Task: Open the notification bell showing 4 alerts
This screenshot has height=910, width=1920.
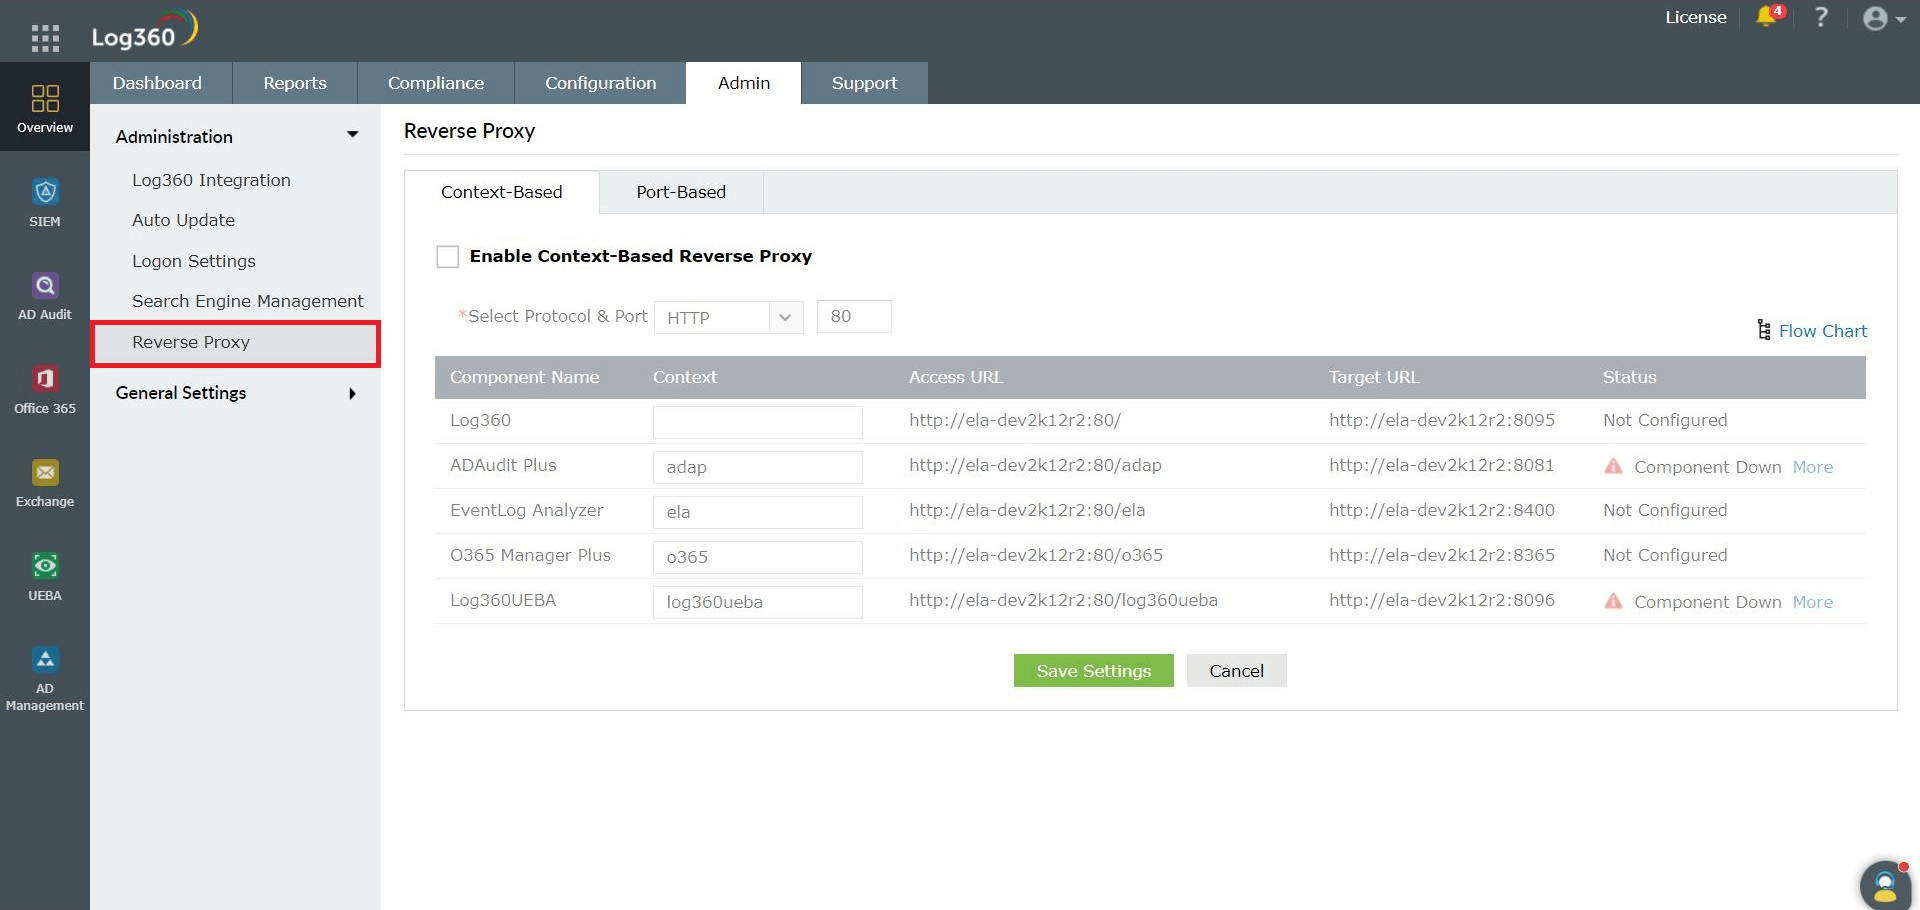Action: click(x=1766, y=17)
